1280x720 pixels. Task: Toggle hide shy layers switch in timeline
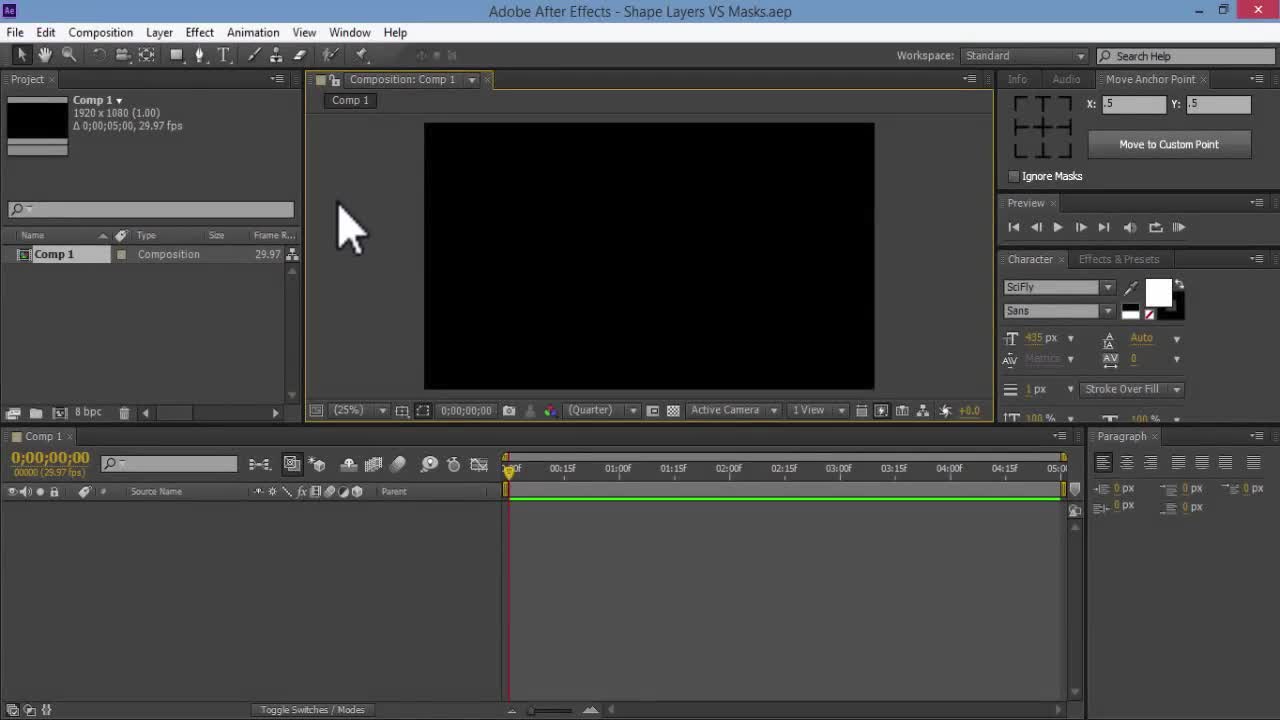click(349, 464)
